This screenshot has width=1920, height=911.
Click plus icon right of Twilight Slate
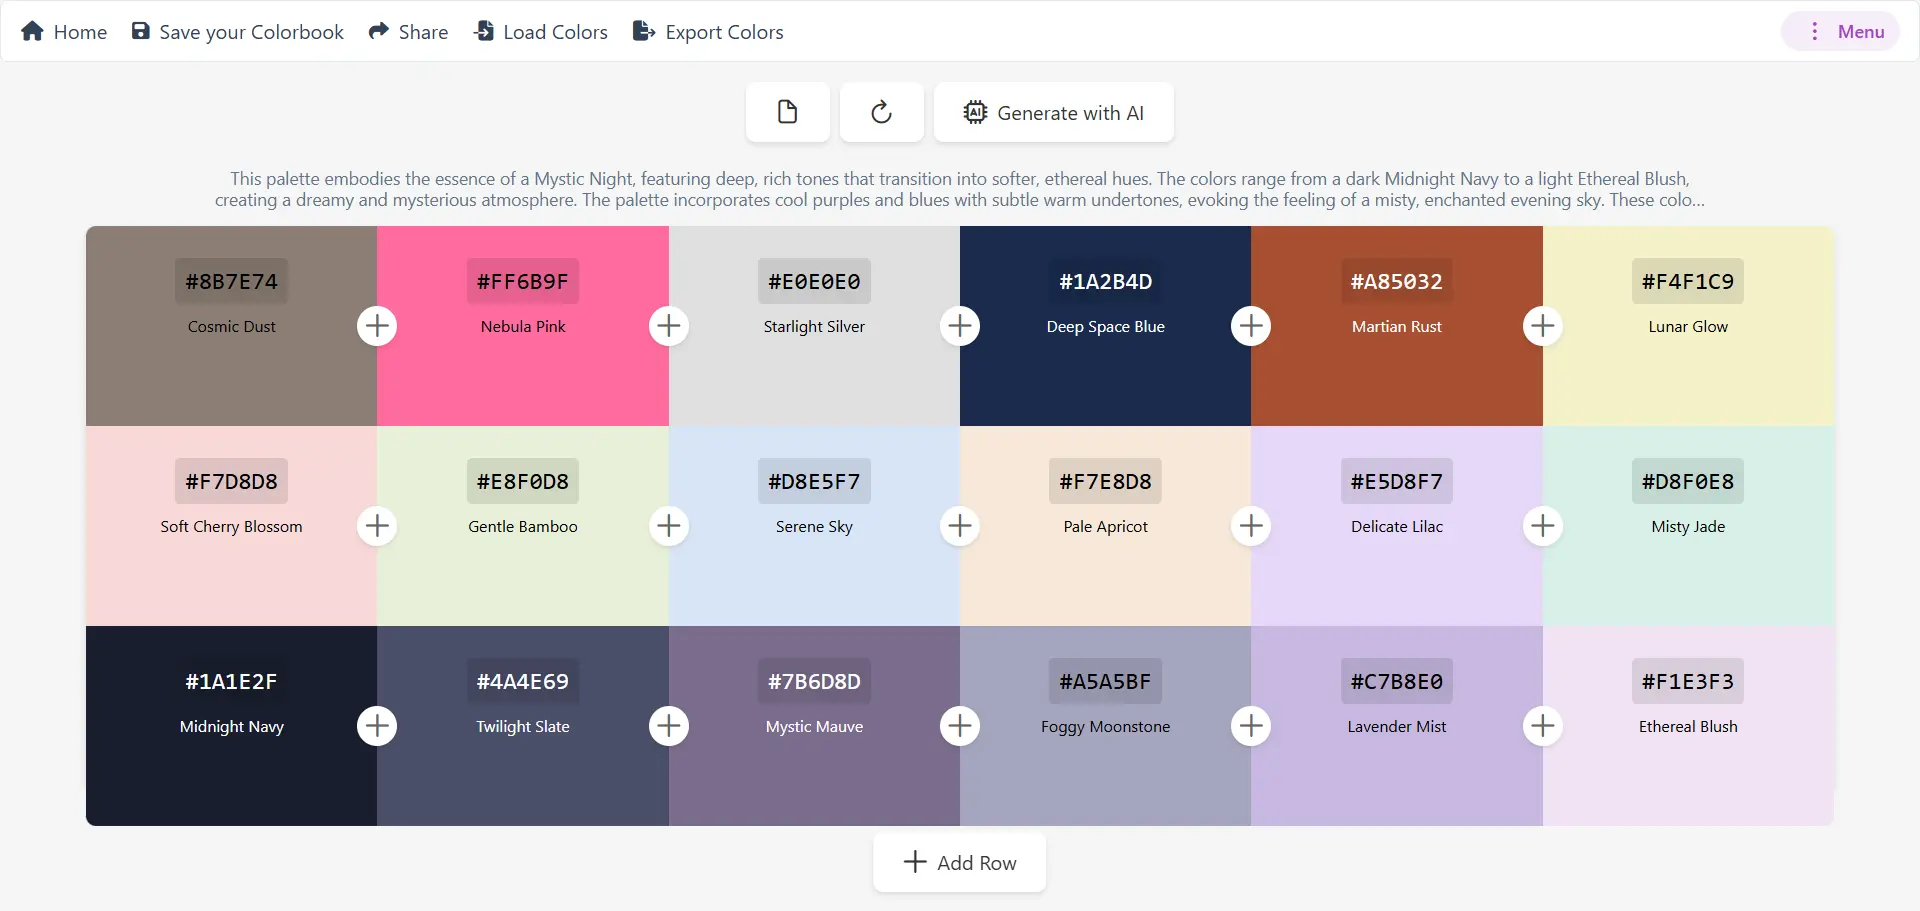669,726
